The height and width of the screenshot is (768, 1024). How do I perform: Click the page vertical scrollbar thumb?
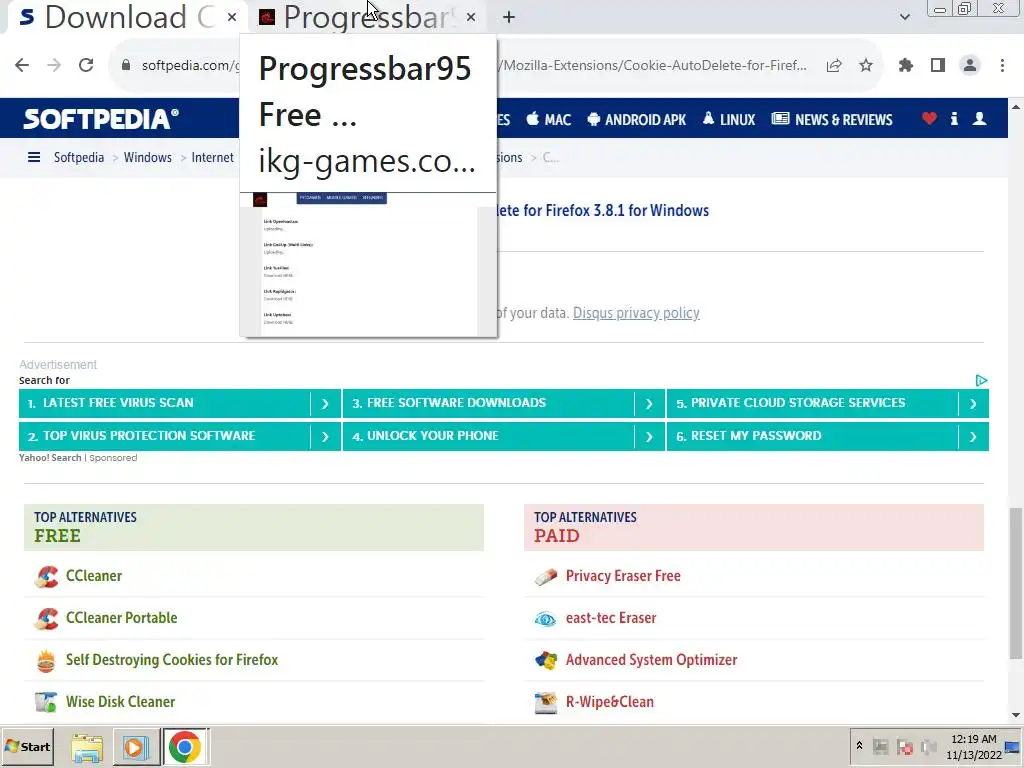point(1016,583)
